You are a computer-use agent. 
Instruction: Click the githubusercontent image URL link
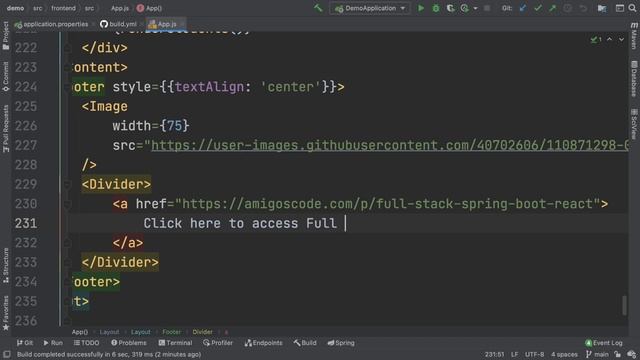point(389,145)
